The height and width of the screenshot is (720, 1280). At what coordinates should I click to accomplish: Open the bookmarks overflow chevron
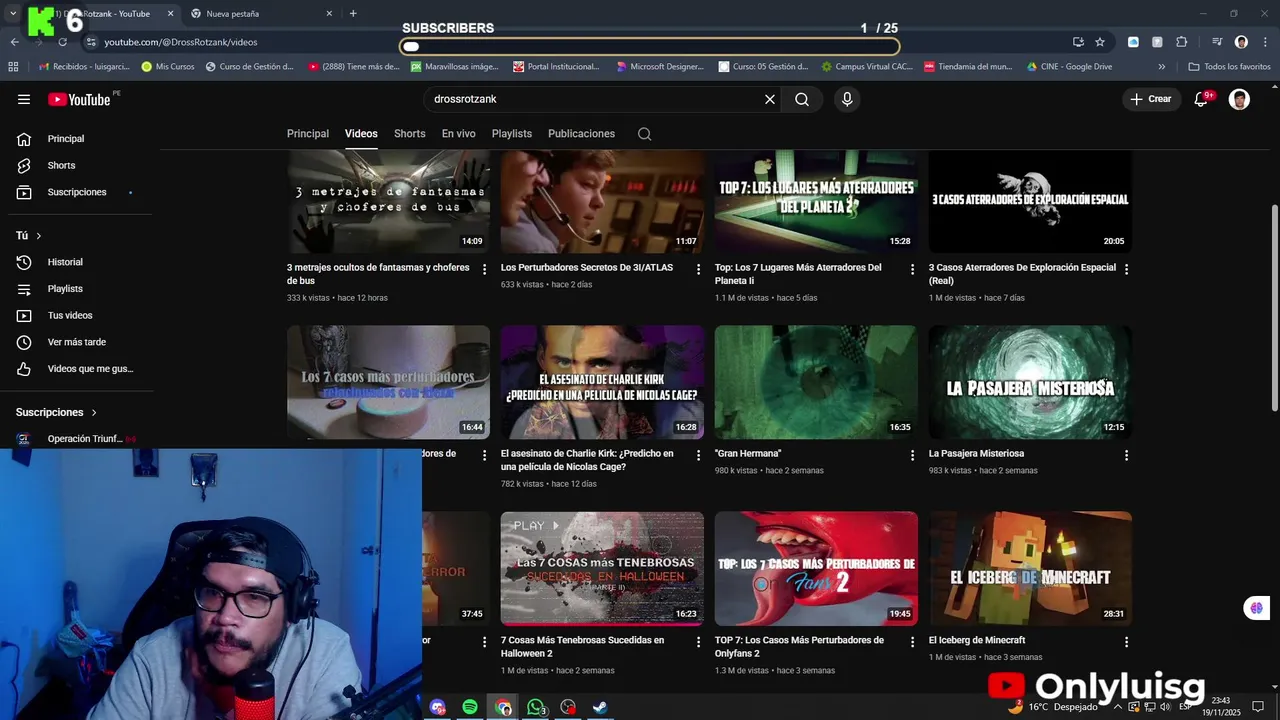[1161, 67]
